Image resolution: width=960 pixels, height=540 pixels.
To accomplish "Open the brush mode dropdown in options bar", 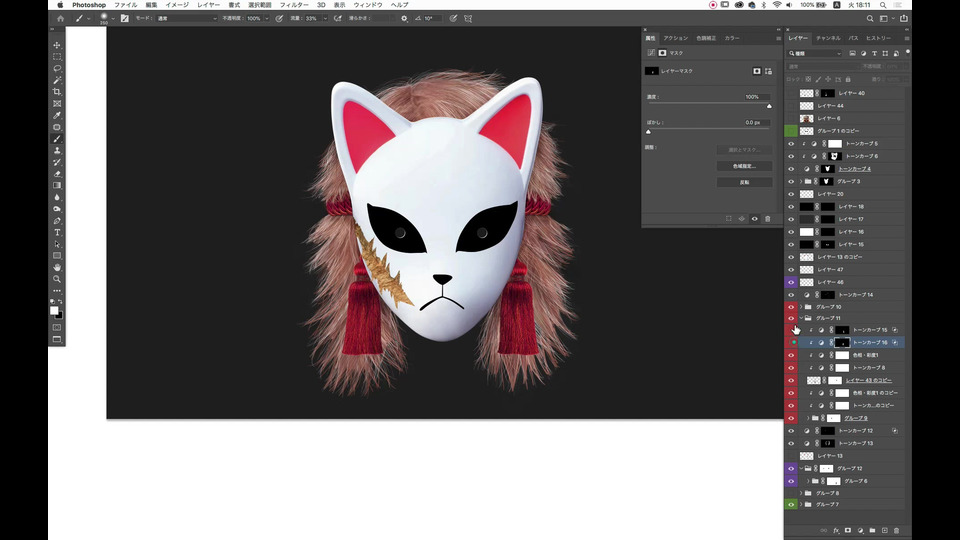I will [x=187, y=18].
